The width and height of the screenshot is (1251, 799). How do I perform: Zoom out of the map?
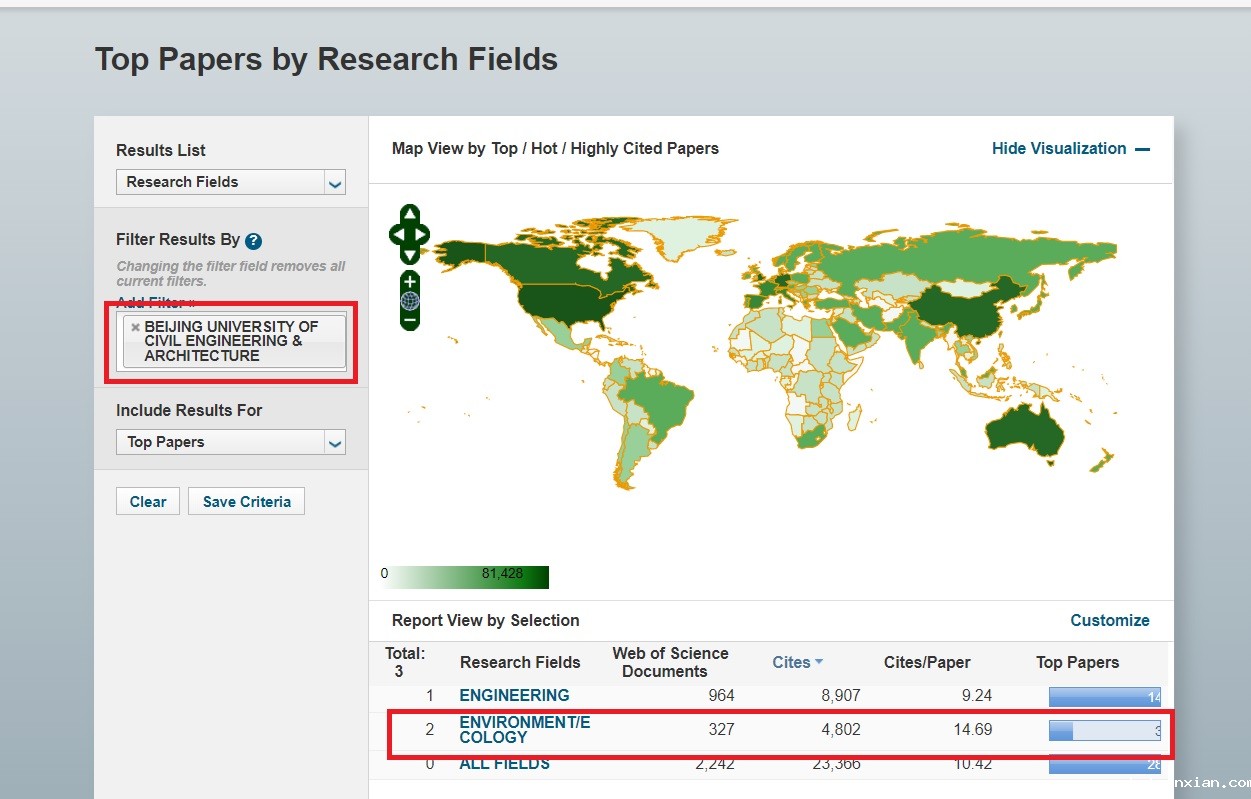tap(409, 320)
